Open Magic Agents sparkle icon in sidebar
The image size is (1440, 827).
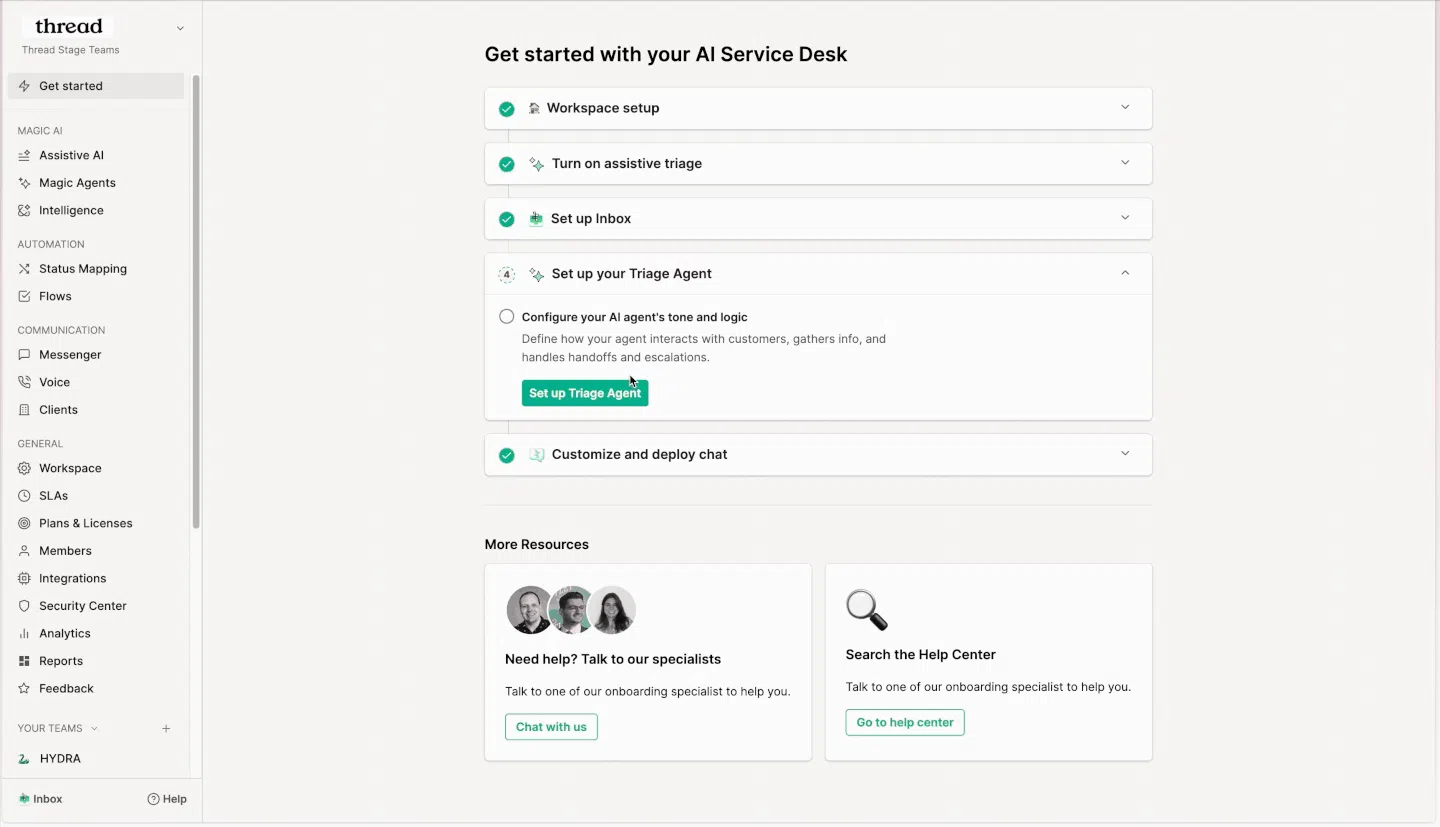25,183
